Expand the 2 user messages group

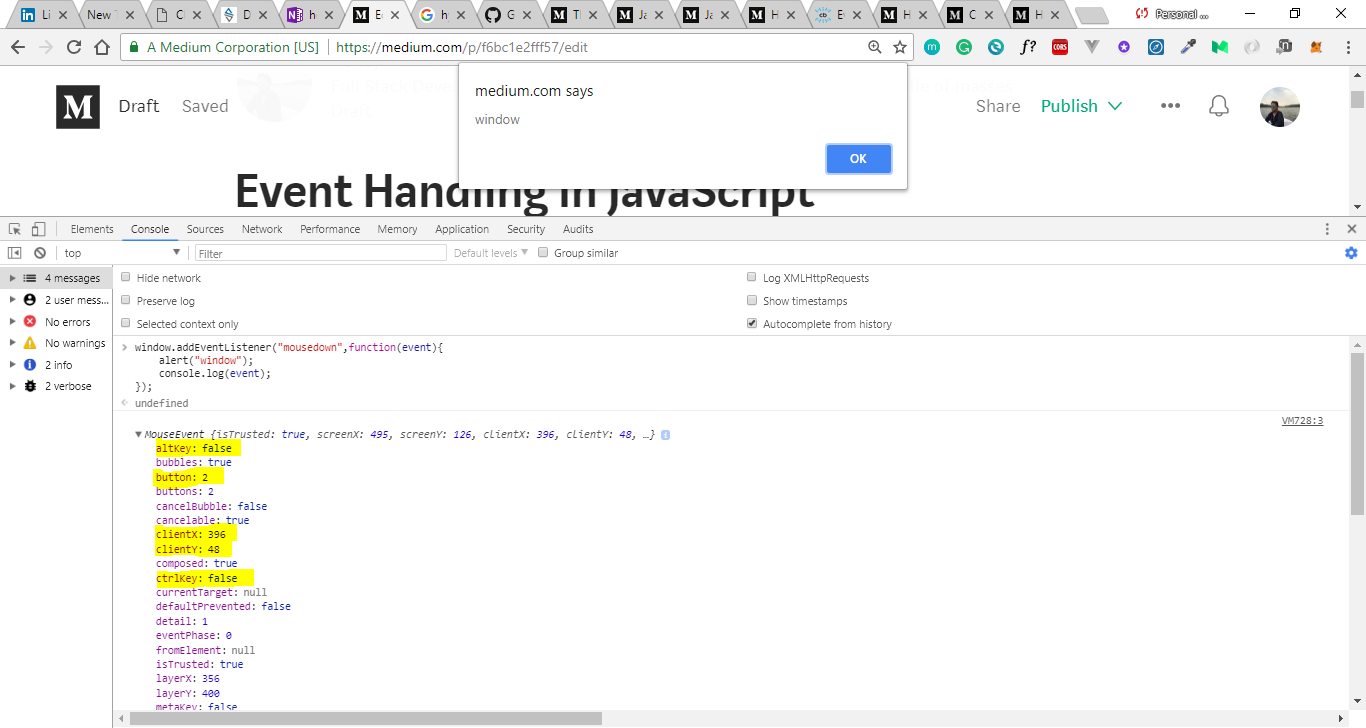13,300
